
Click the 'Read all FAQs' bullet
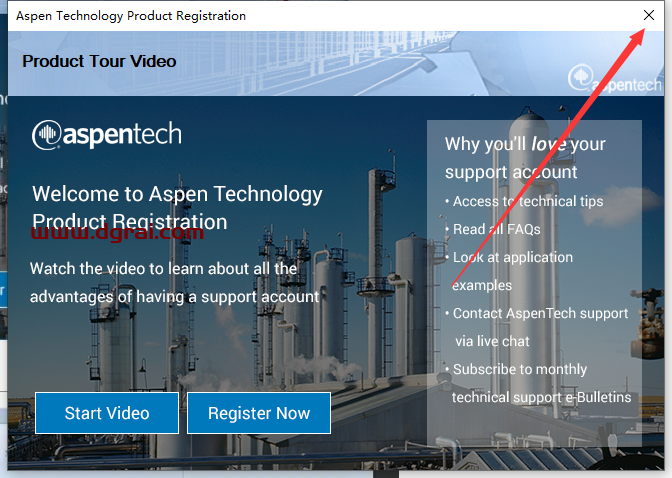point(492,229)
